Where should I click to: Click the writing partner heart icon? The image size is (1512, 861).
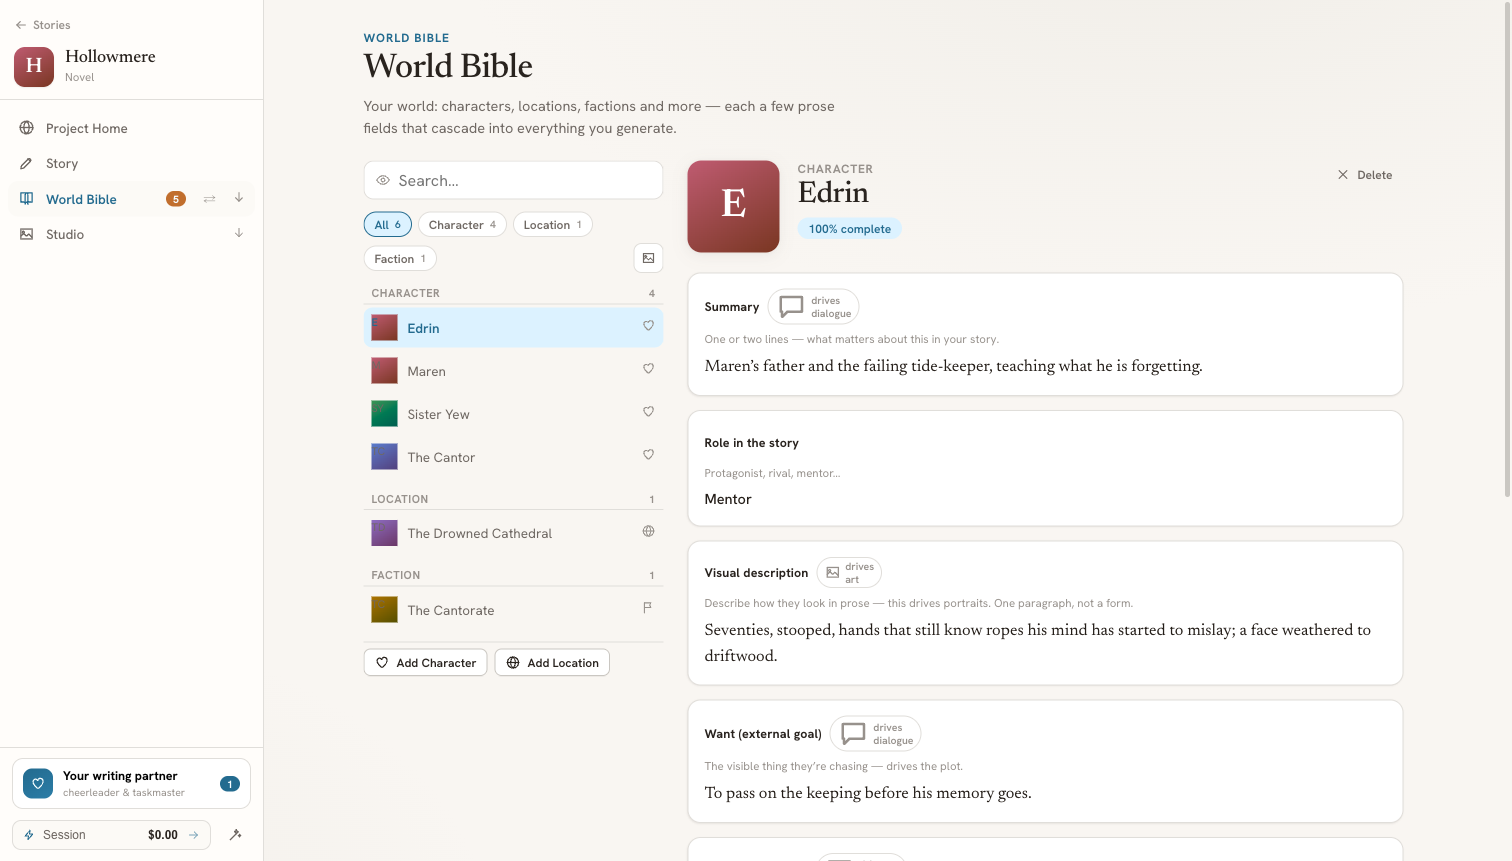pos(38,784)
